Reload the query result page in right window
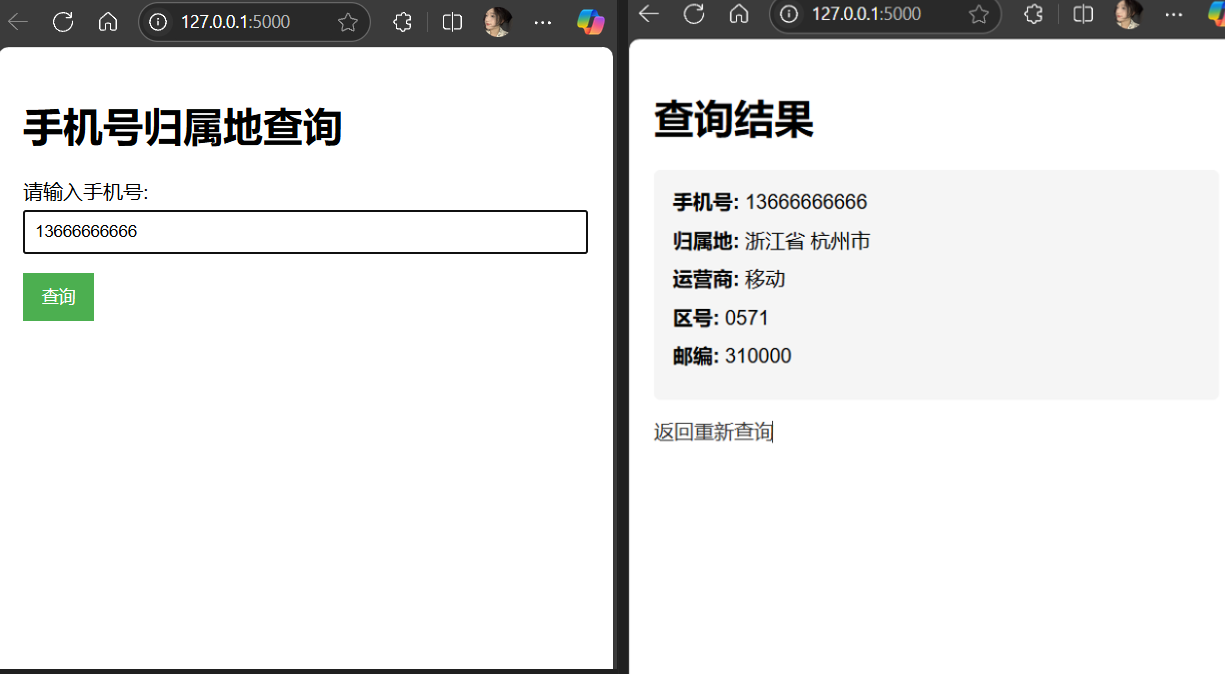The image size is (1225, 674). click(x=694, y=13)
